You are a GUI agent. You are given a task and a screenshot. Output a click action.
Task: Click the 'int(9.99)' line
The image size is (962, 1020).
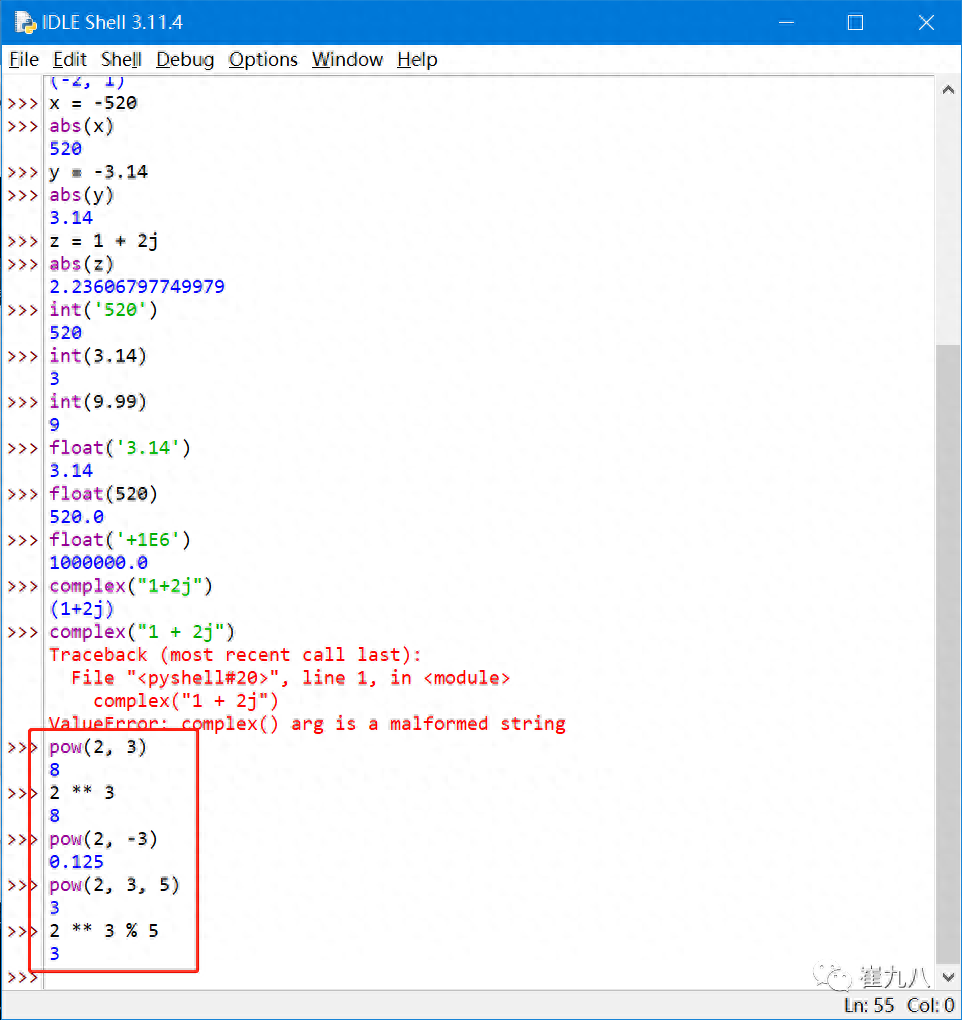(98, 402)
